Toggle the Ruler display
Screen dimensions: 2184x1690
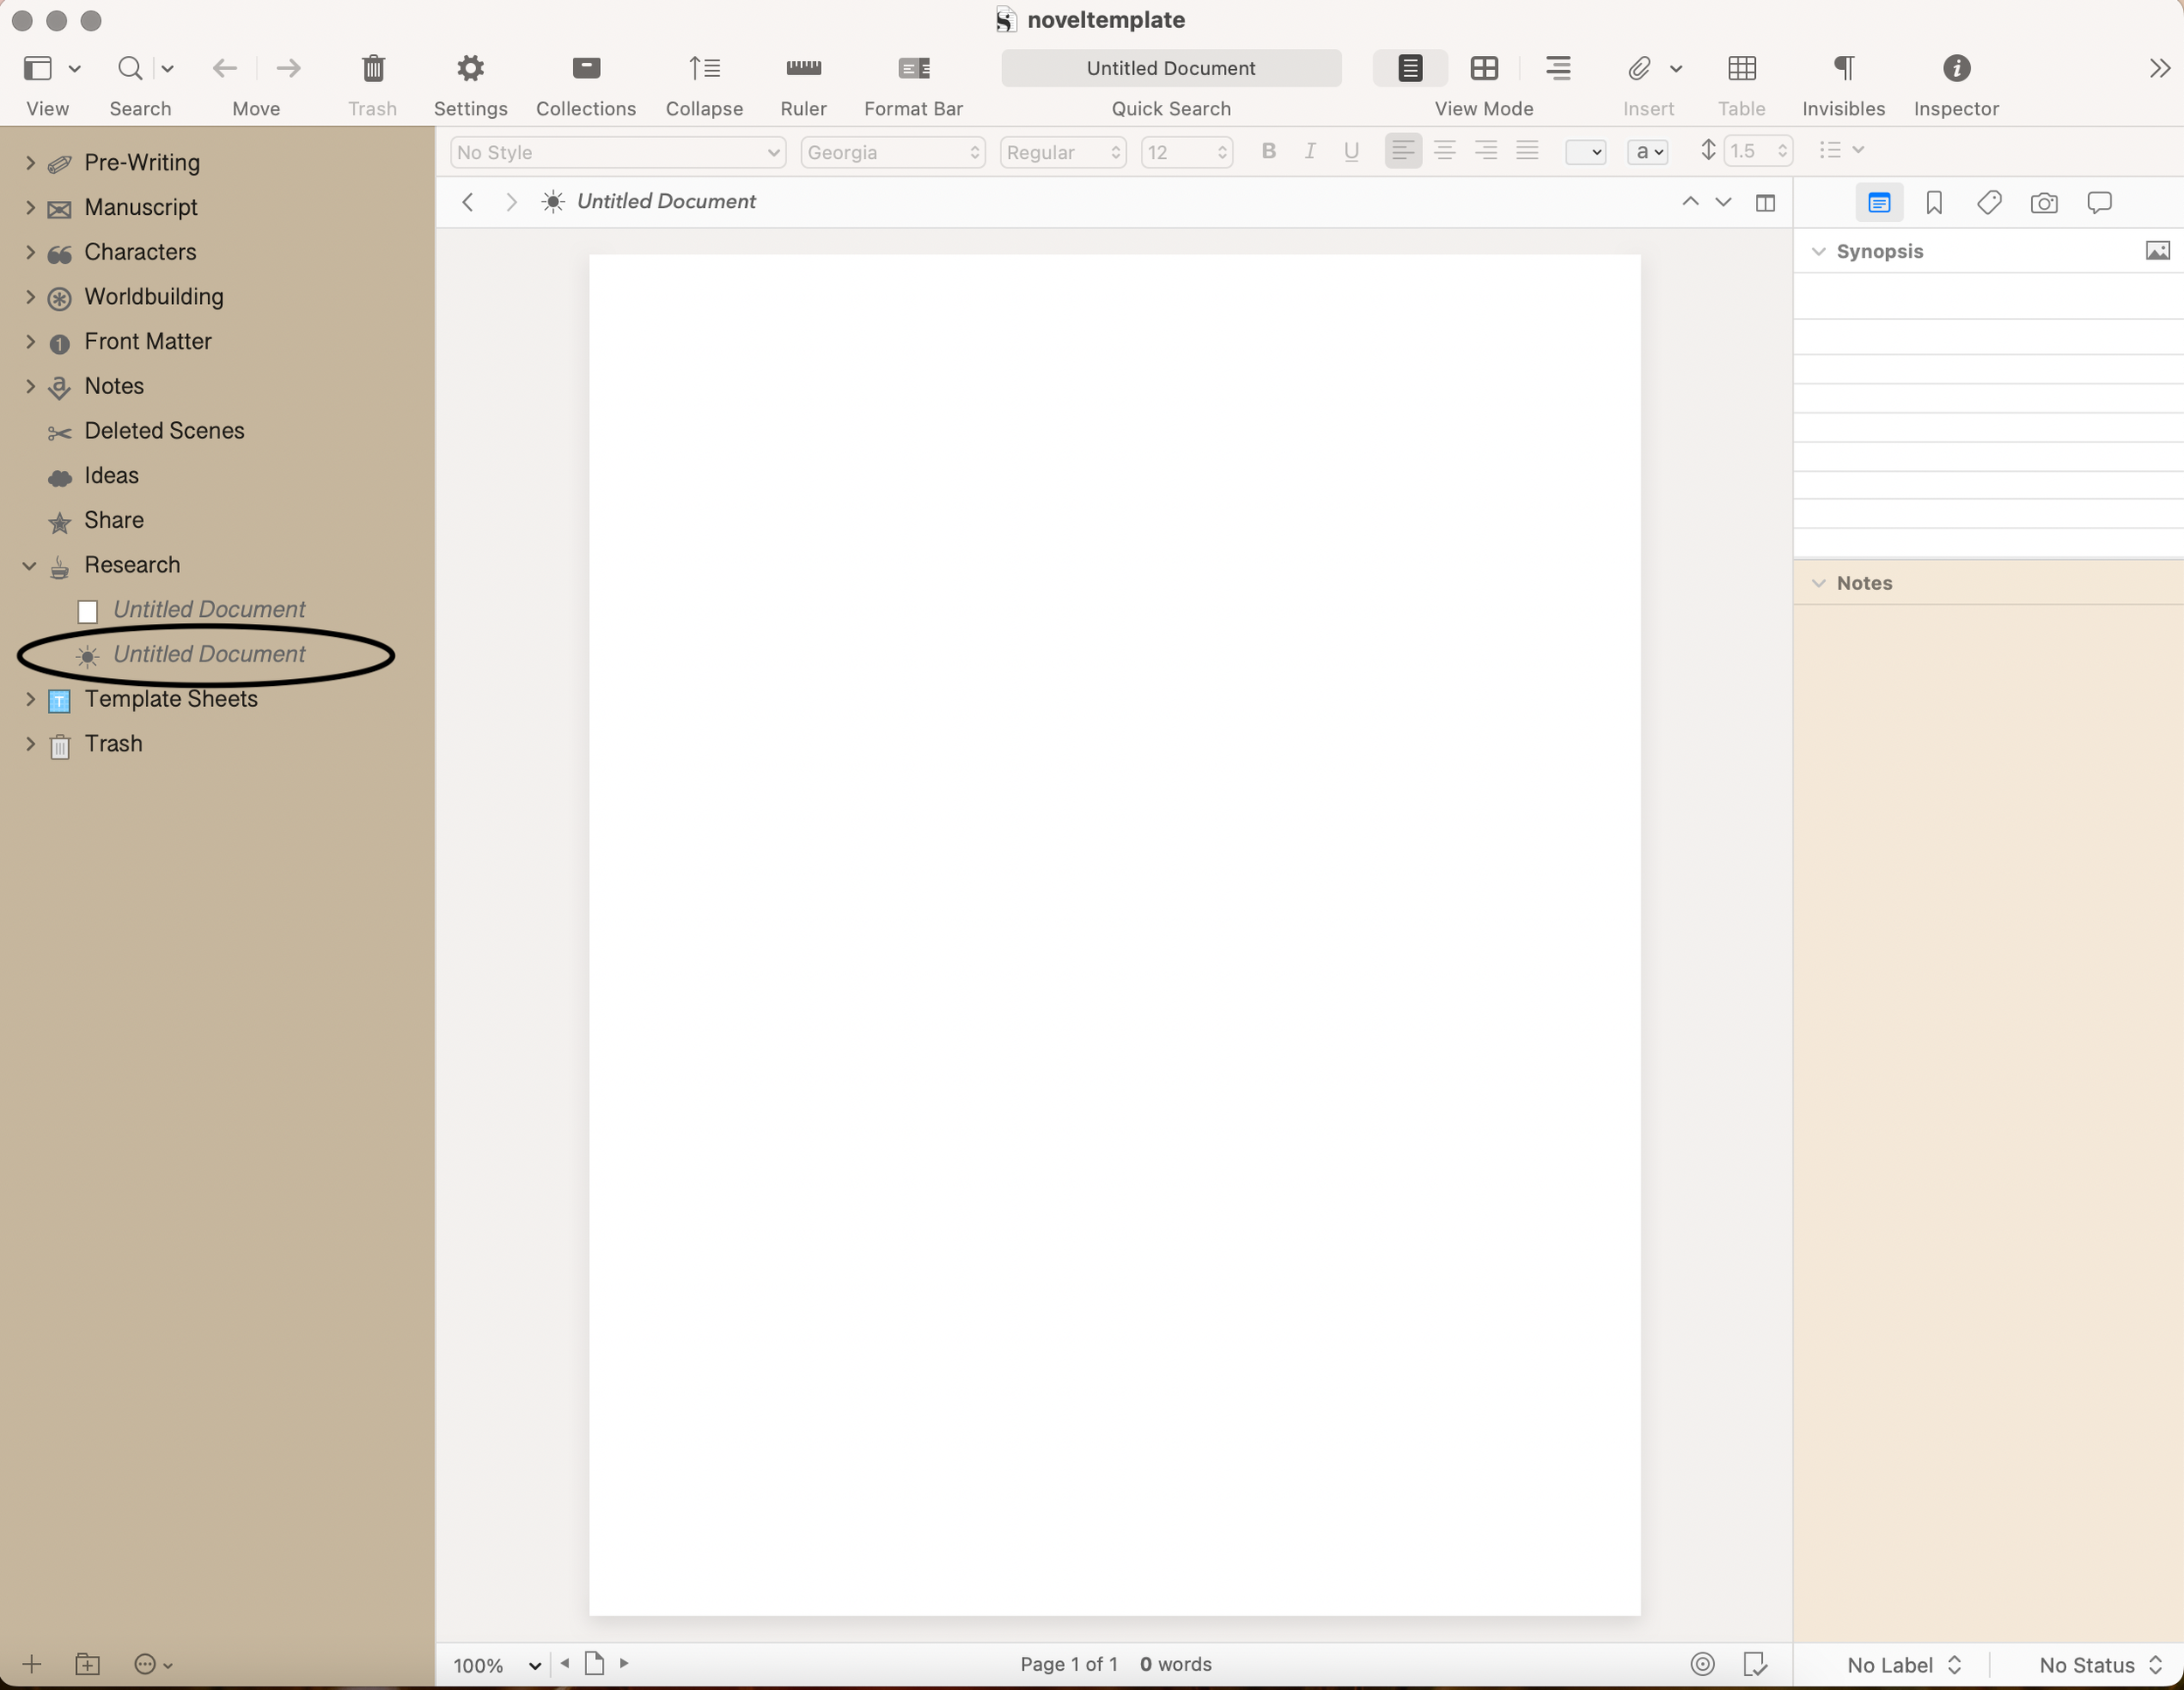pos(803,68)
